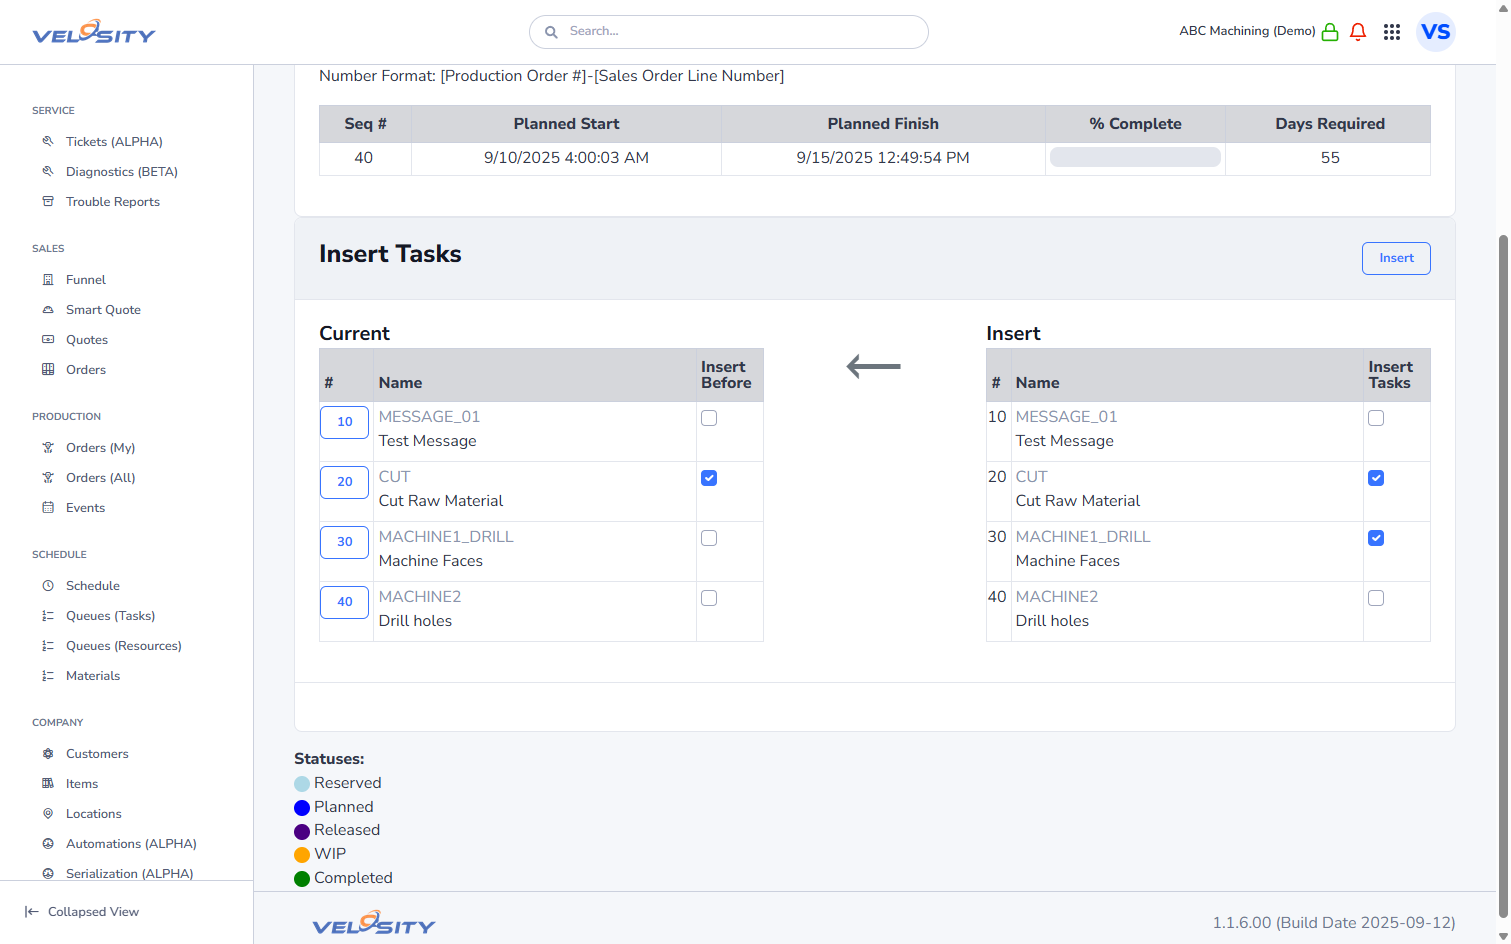Click the % Complete progress bar
The width and height of the screenshot is (1511, 944).
pyautogui.click(x=1135, y=158)
